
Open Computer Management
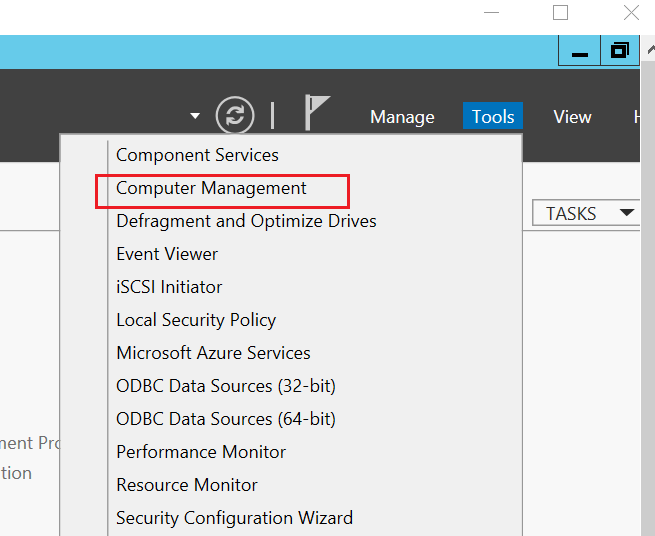point(211,188)
